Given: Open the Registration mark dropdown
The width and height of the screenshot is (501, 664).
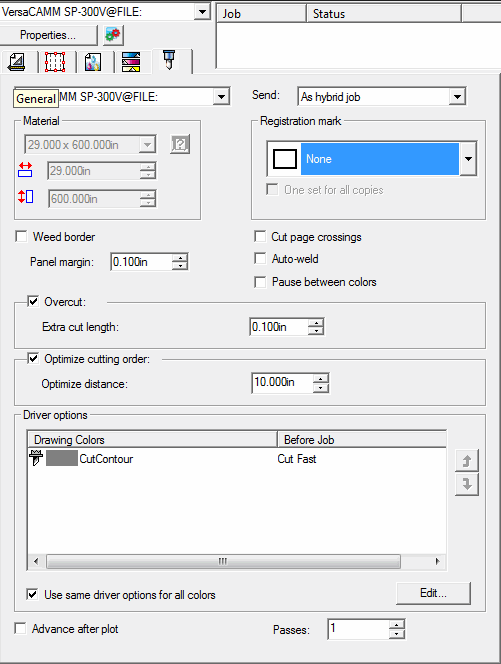Looking at the screenshot, I should click(468, 159).
